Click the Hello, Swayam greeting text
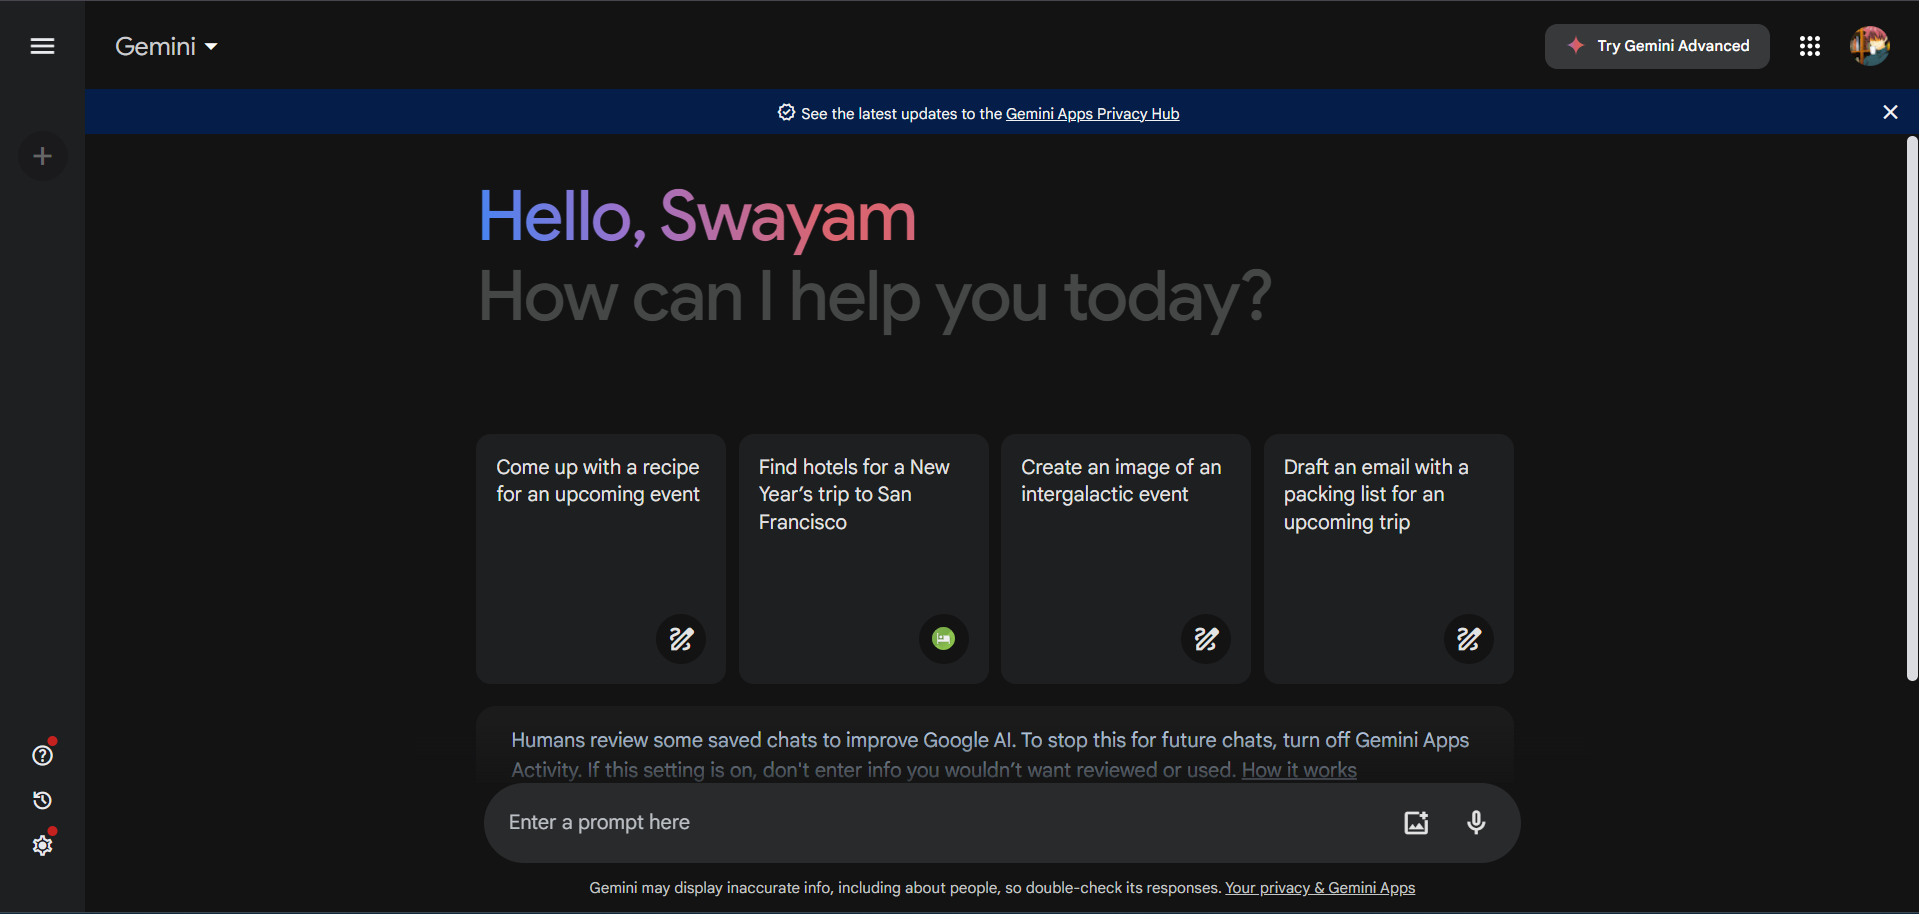The image size is (1919, 914). (x=697, y=216)
